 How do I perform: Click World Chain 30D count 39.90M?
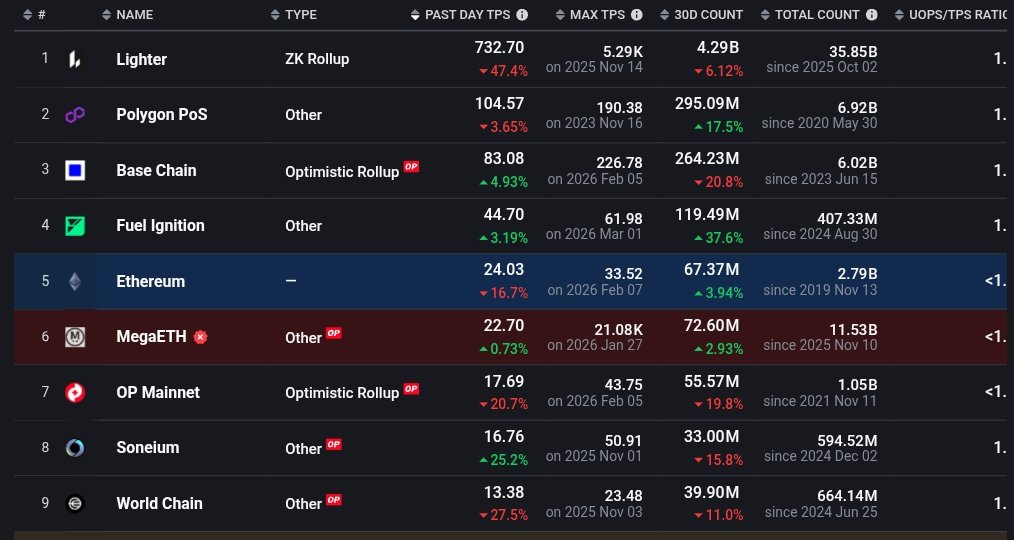[x=711, y=493]
